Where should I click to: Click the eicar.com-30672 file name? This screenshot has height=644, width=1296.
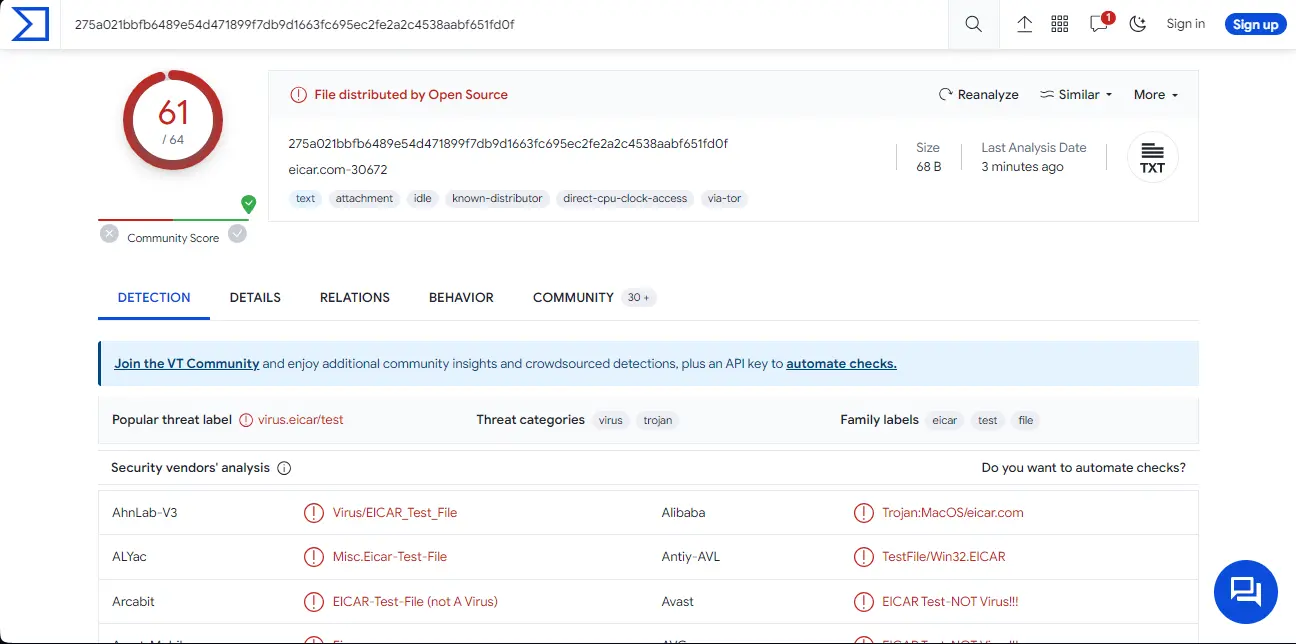coord(338,170)
